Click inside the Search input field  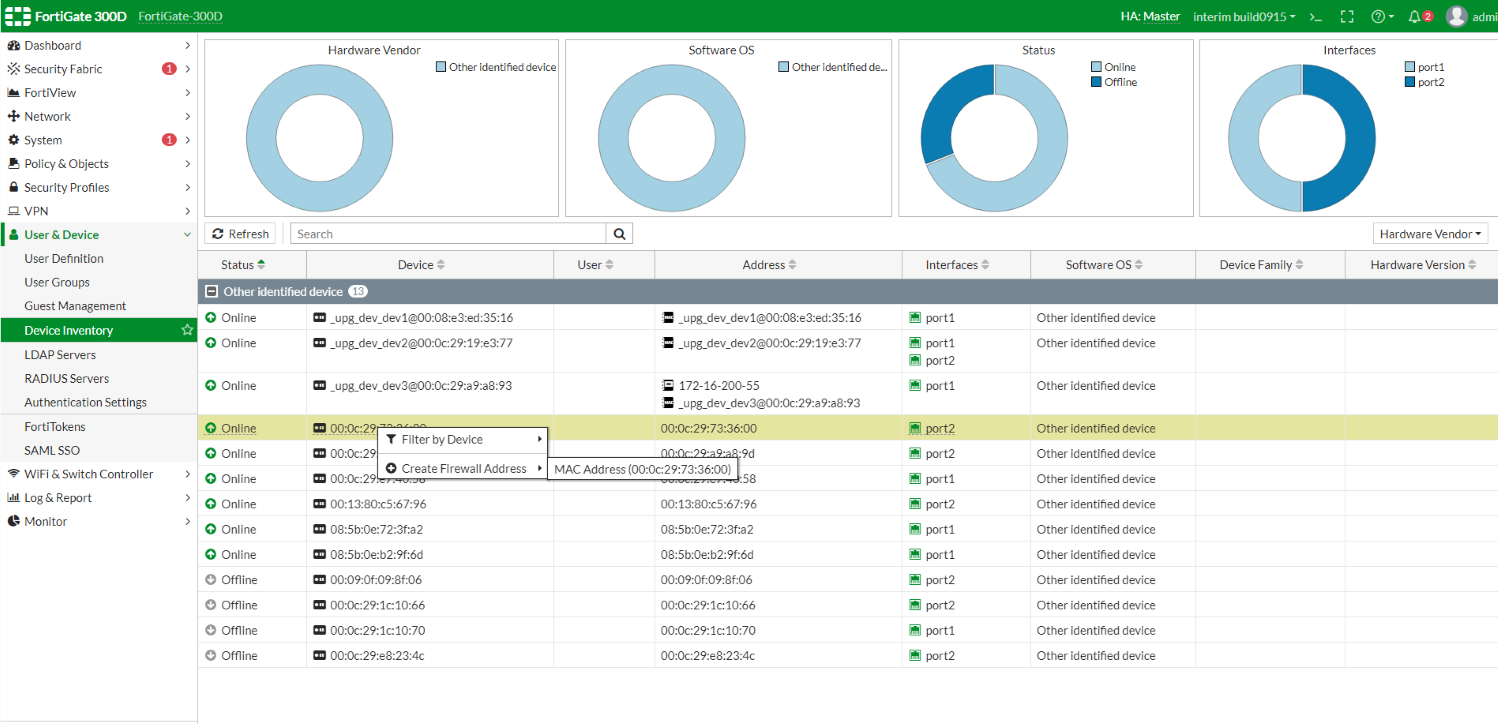[447, 234]
